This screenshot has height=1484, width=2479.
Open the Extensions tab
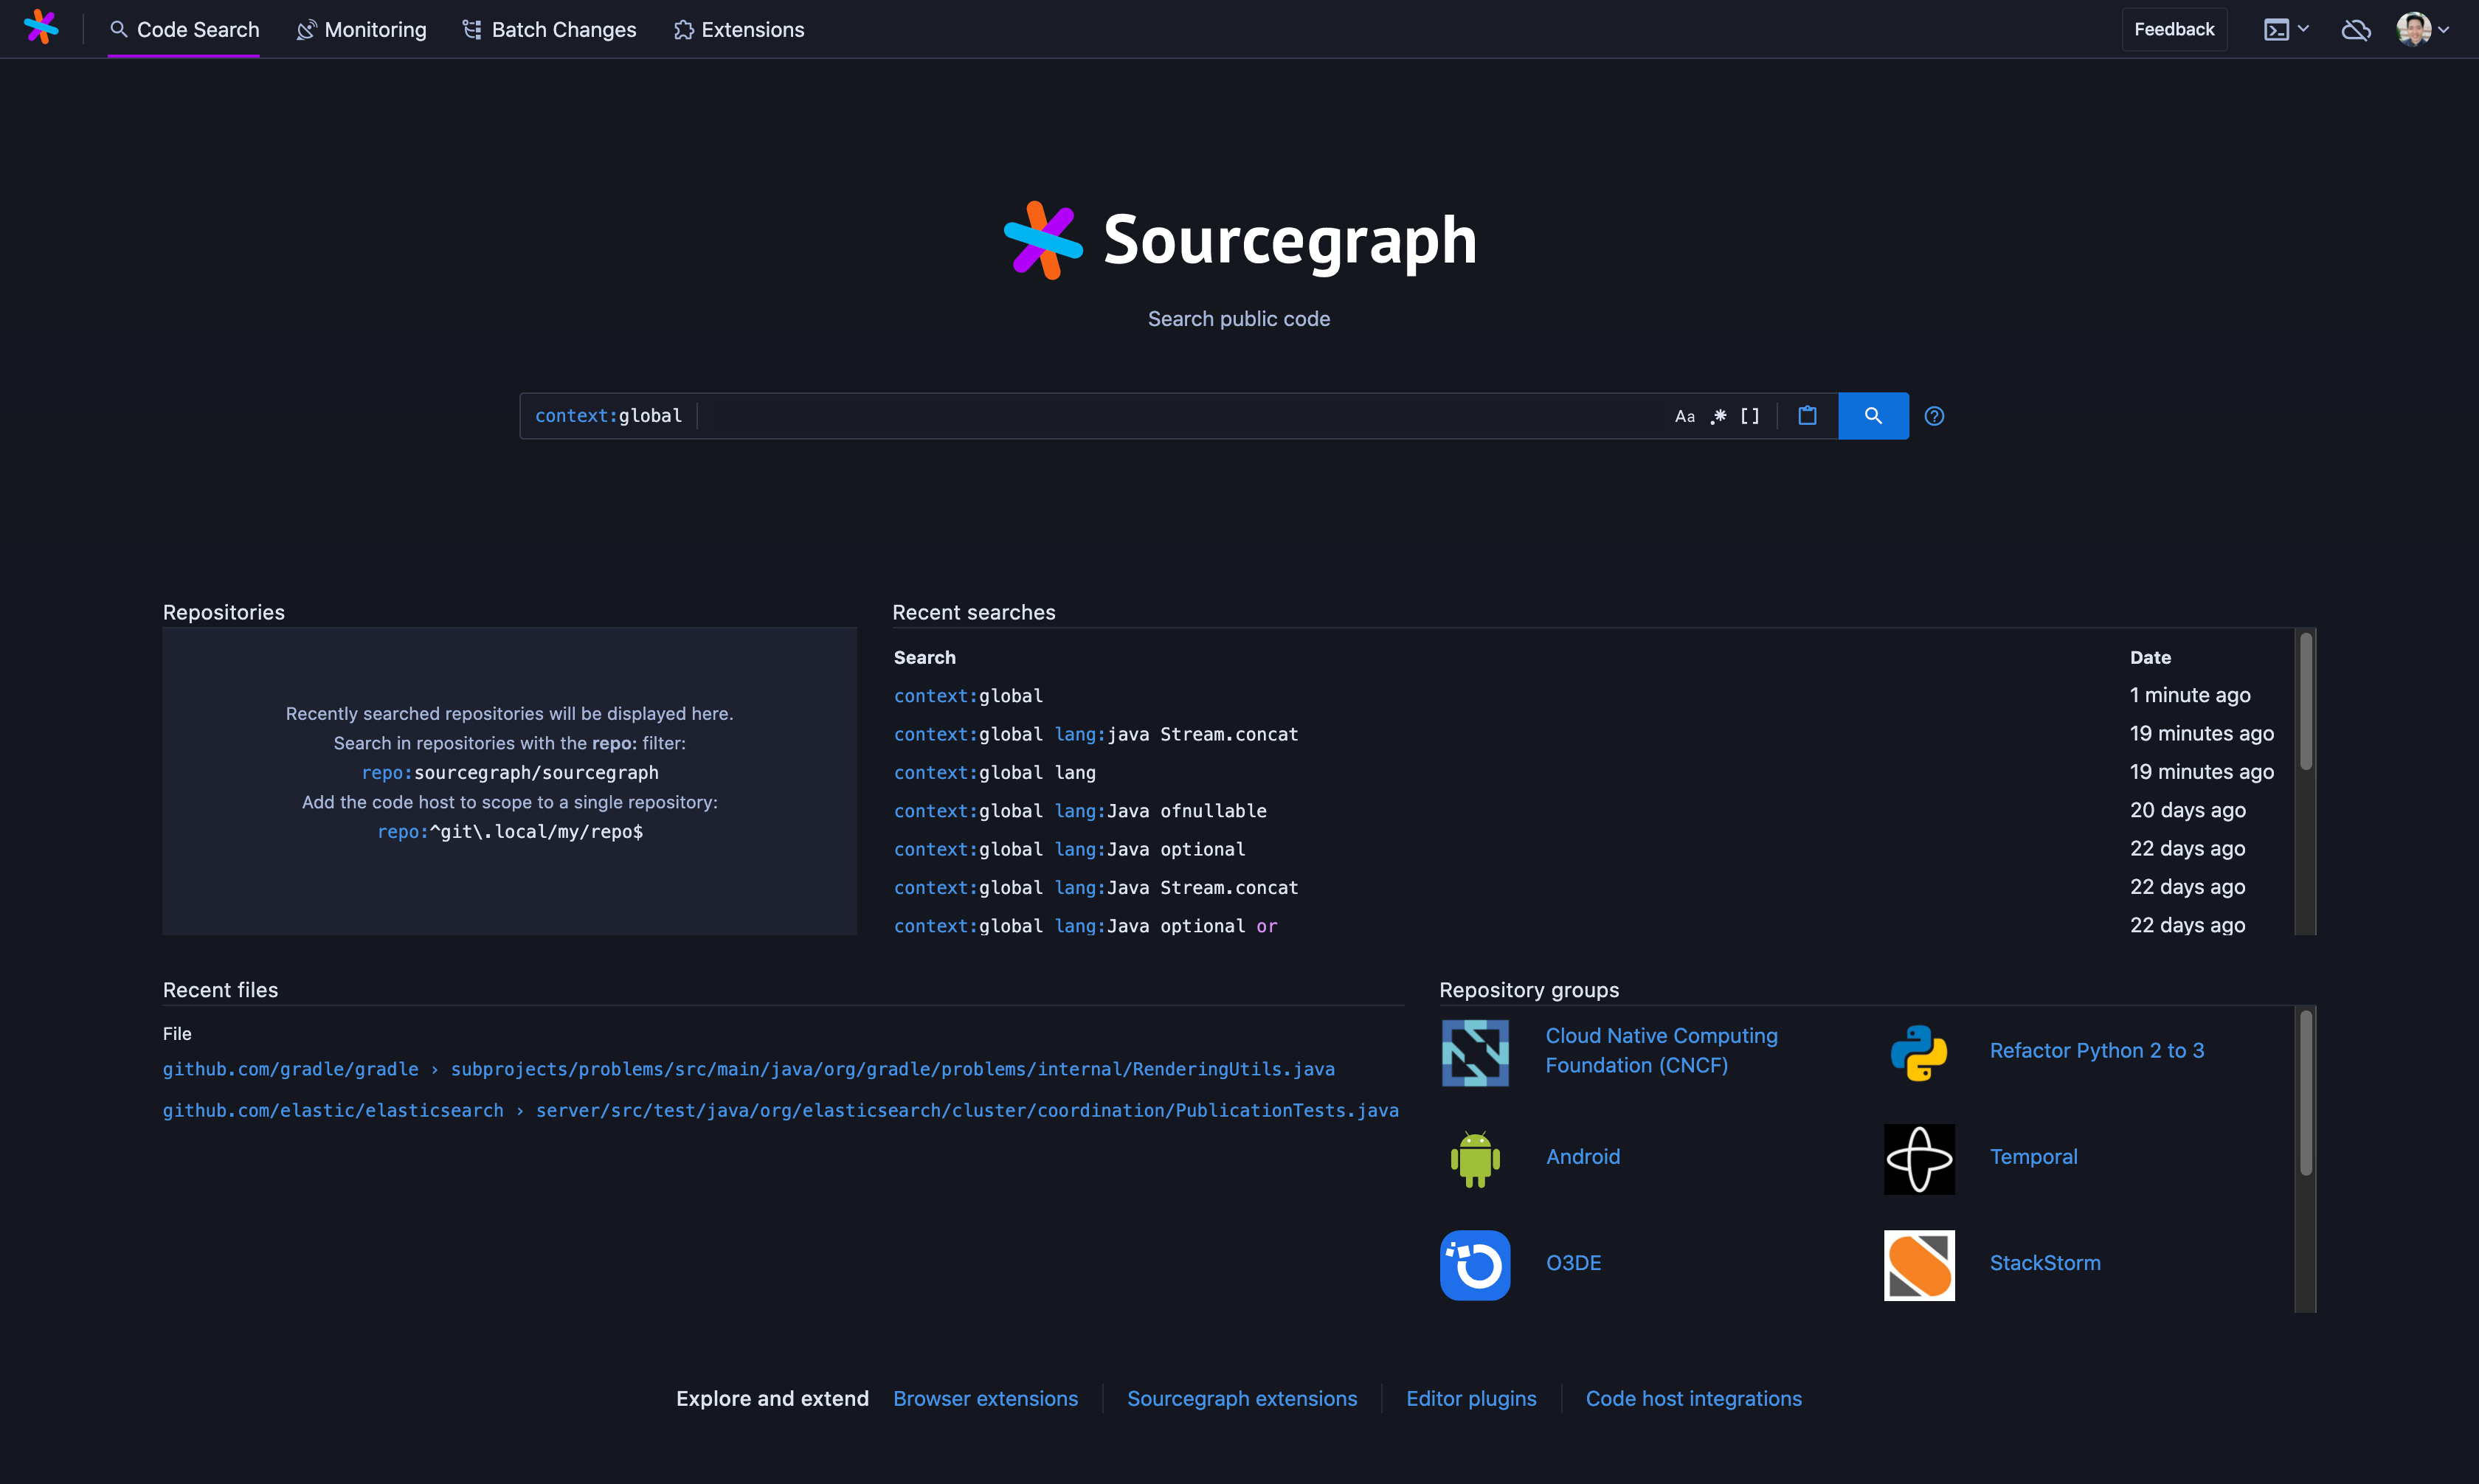[x=739, y=30]
